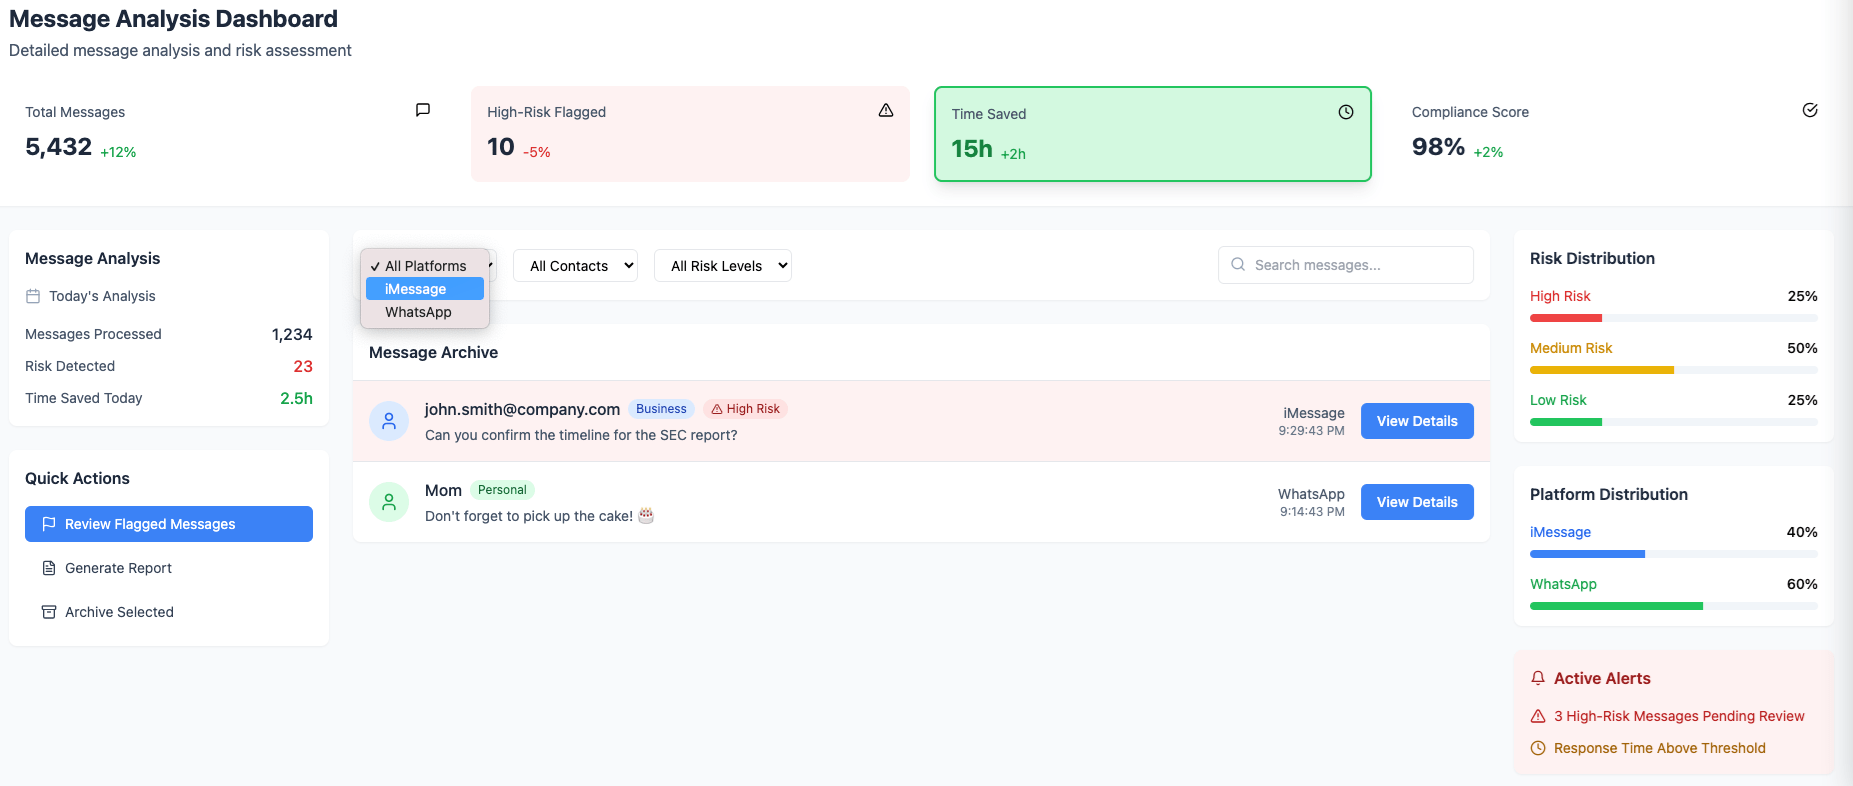
Task: Click the Time Saved 15h card
Action: coord(1153,134)
